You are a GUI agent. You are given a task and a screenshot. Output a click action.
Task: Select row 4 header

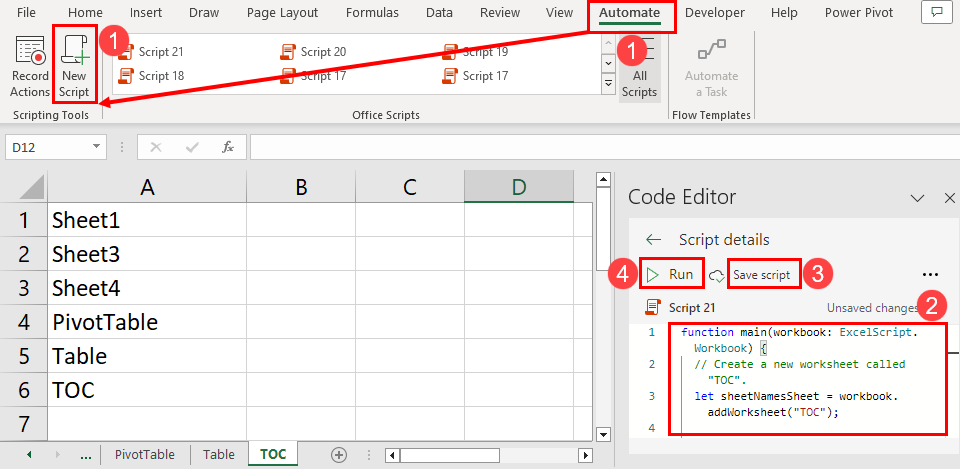(x=24, y=322)
